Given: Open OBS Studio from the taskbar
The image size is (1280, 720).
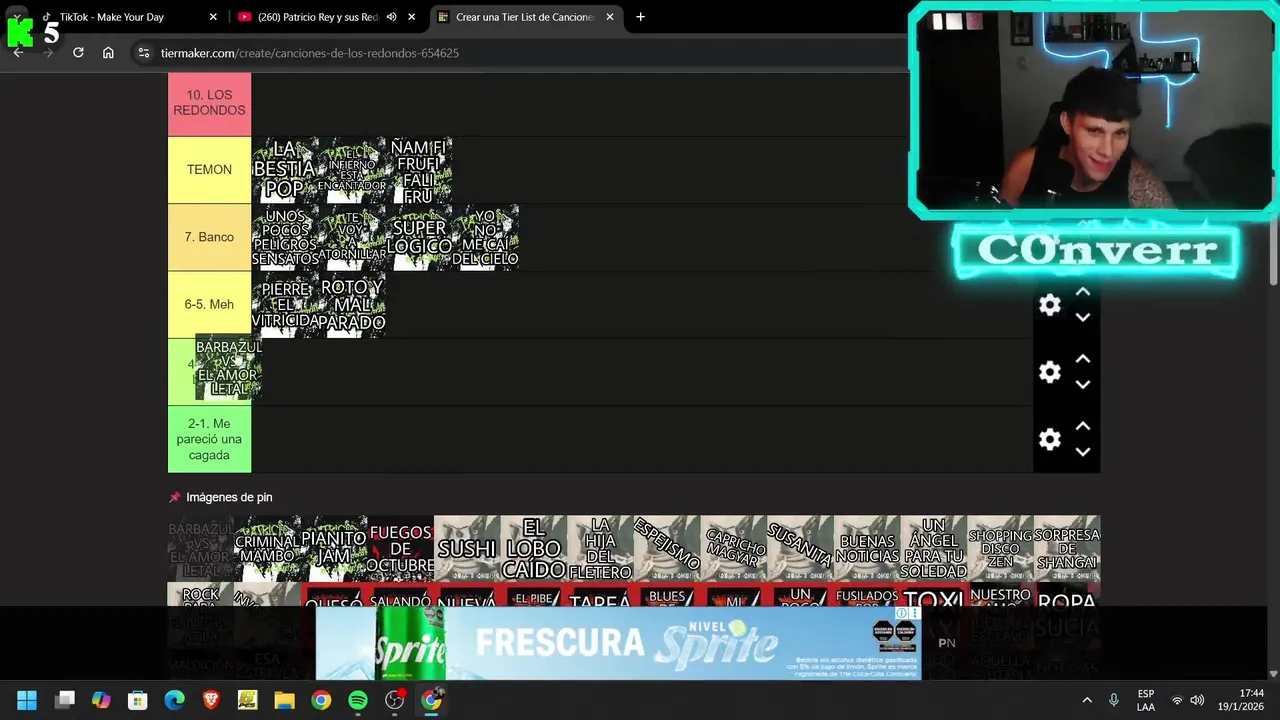Looking at the screenshot, I should pos(394,700).
